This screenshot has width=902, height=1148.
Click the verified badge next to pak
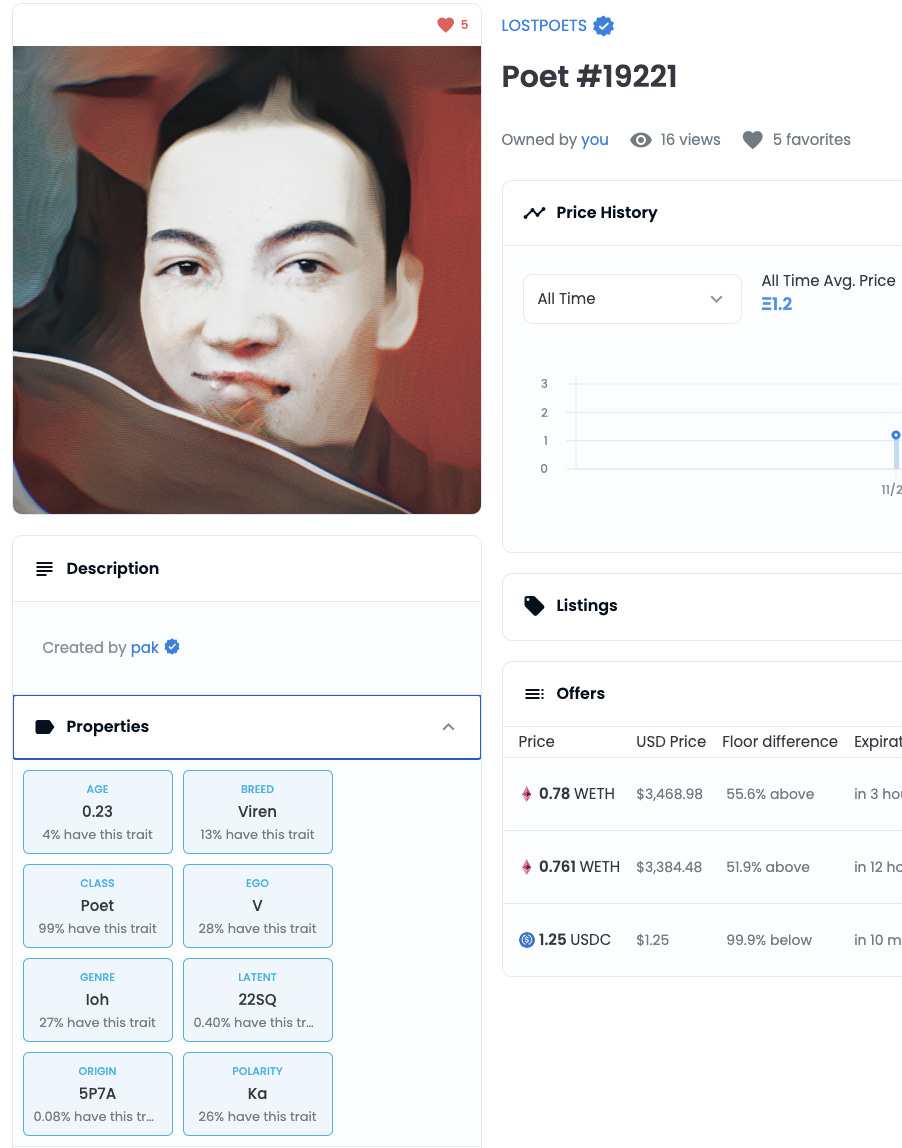coord(172,647)
